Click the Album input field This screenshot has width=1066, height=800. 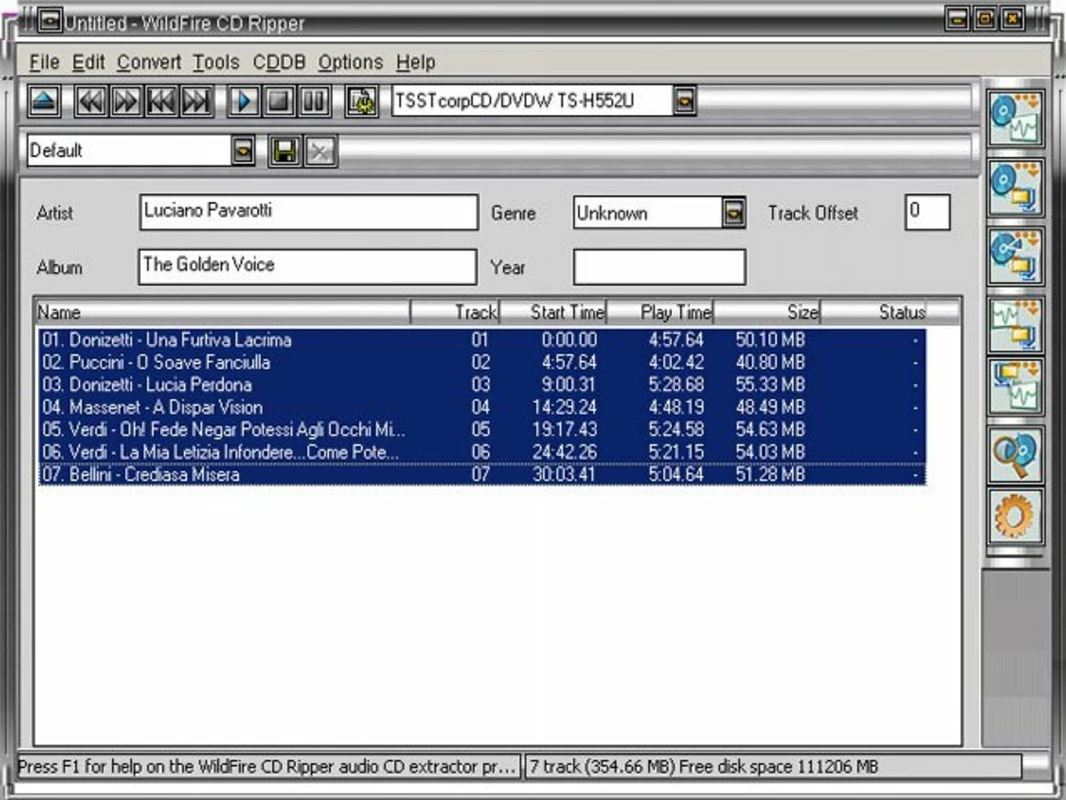(x=307, y=266)
